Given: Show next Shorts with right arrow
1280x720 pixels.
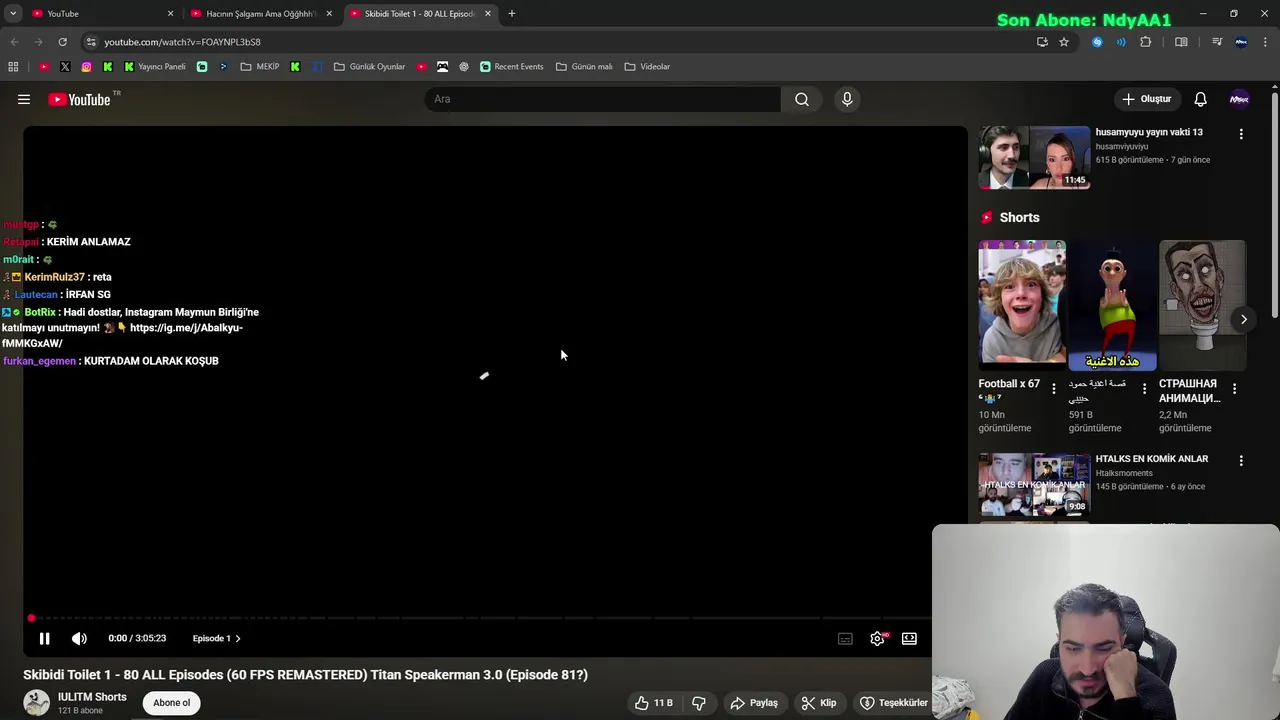Looking at the screenshot, I should [x=1243, y=319].
